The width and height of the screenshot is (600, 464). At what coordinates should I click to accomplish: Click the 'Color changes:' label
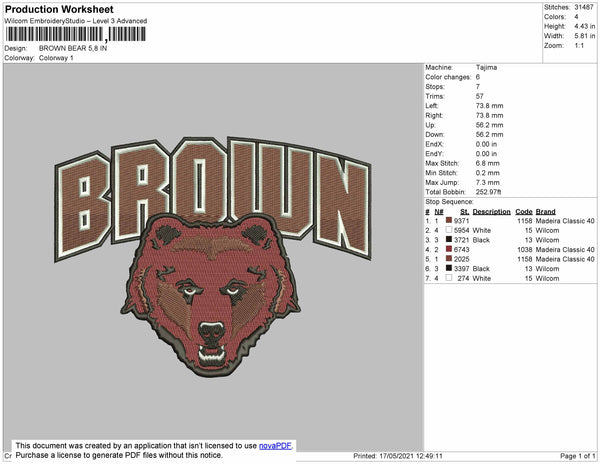[x=448, y=77]
